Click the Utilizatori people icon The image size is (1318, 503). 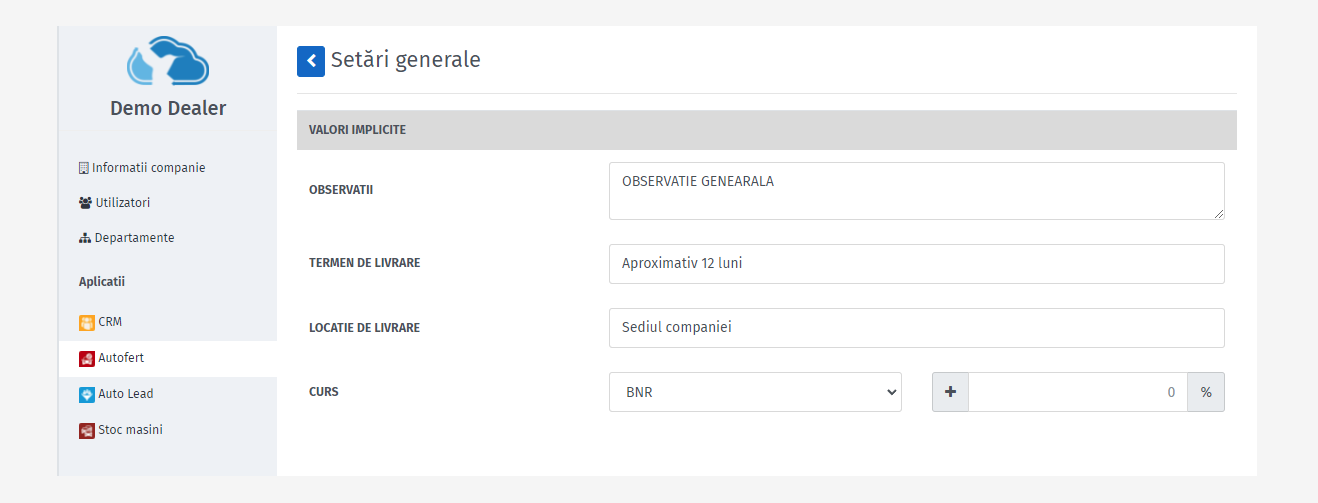point(85,203)
